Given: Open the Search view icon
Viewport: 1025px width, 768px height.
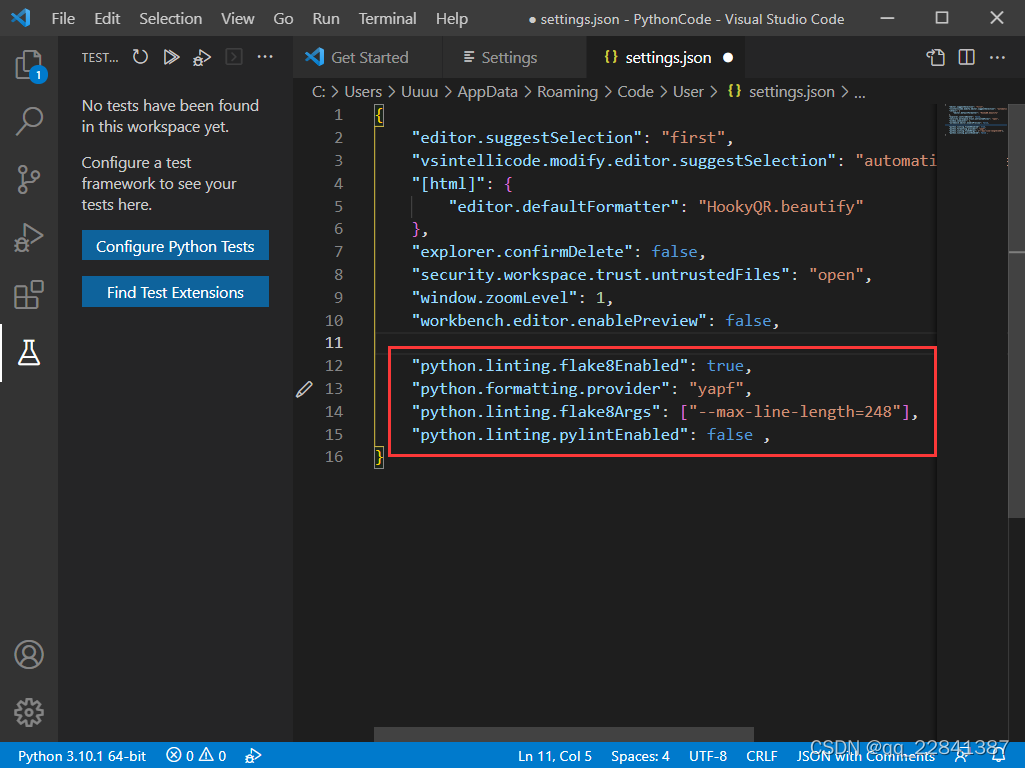Looking at the screenshot, I should coord(29,122).
